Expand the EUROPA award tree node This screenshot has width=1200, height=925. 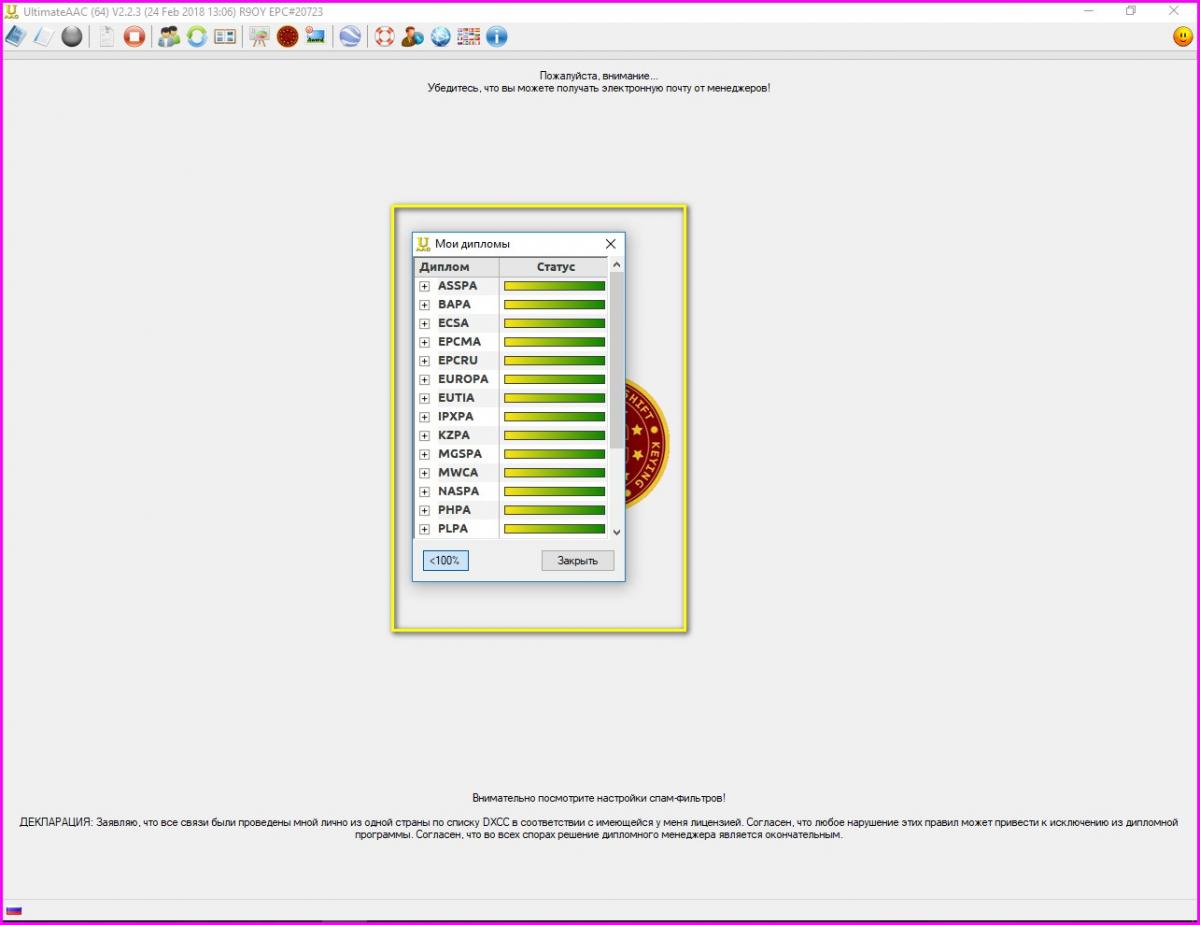coord(425,380)
